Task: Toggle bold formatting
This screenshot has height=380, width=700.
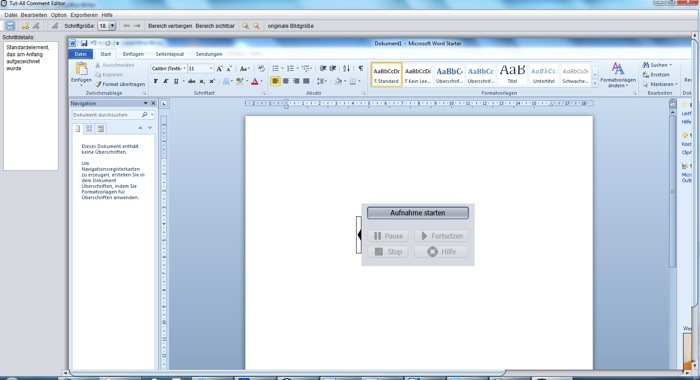Action: [x=155, y=81]
